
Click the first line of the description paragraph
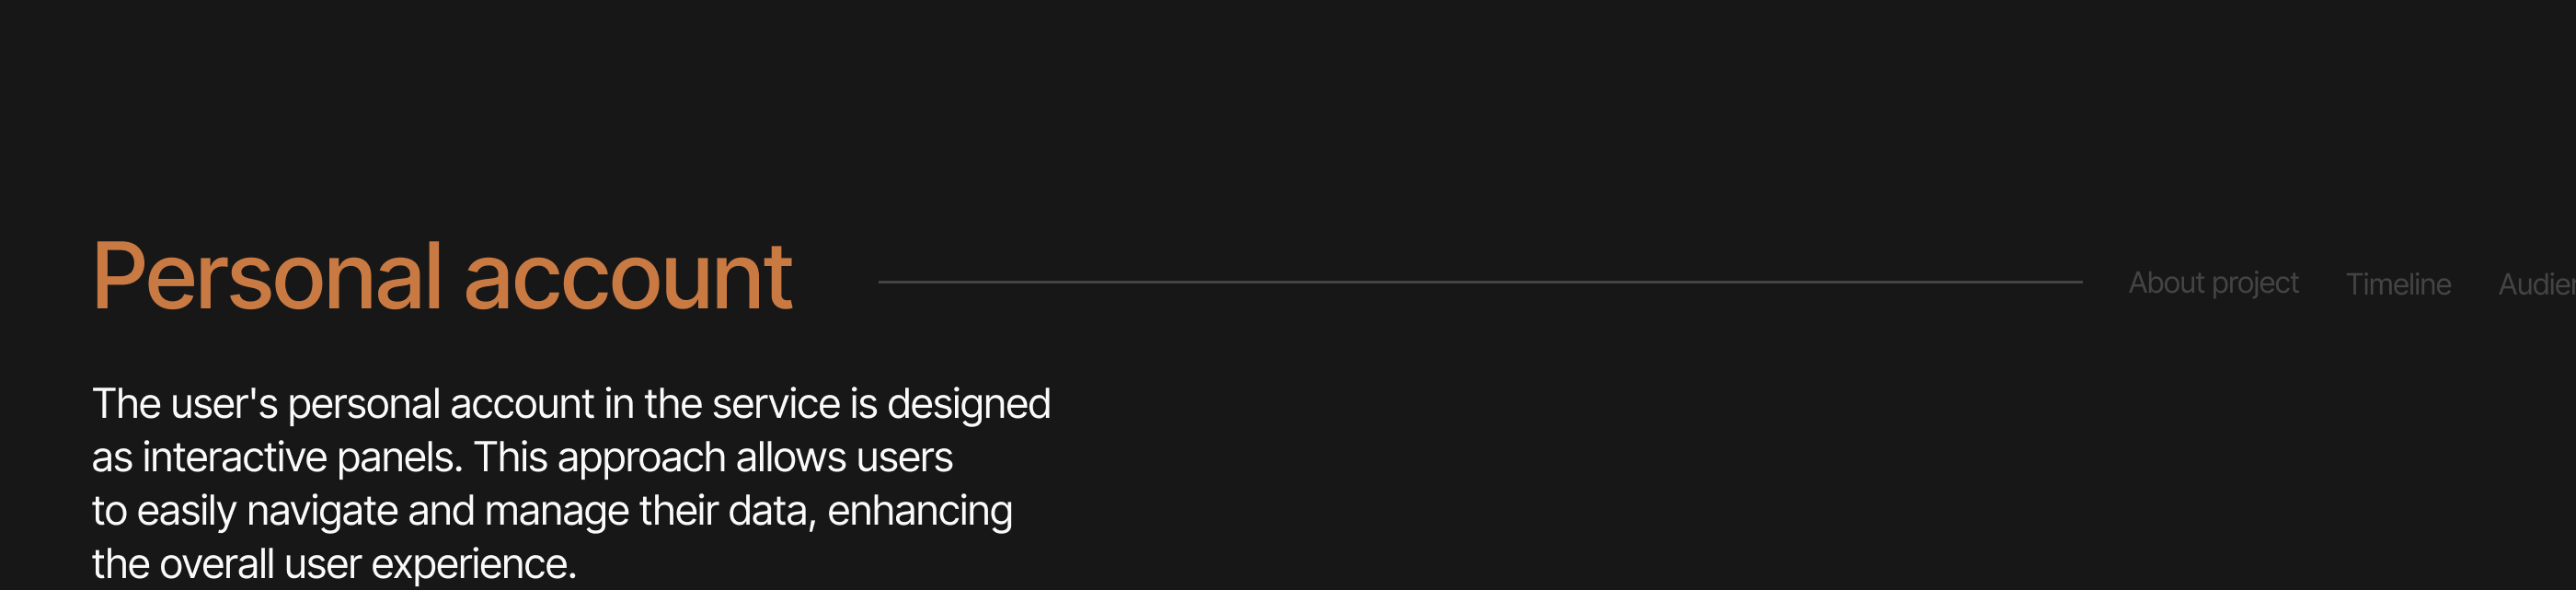click(x=571, y=404)
